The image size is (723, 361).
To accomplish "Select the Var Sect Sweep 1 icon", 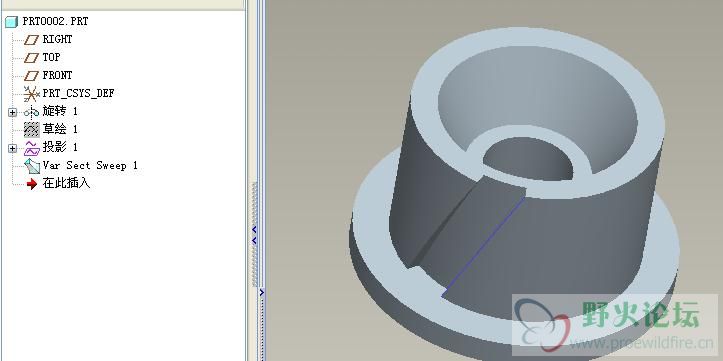I will [31, 166].
